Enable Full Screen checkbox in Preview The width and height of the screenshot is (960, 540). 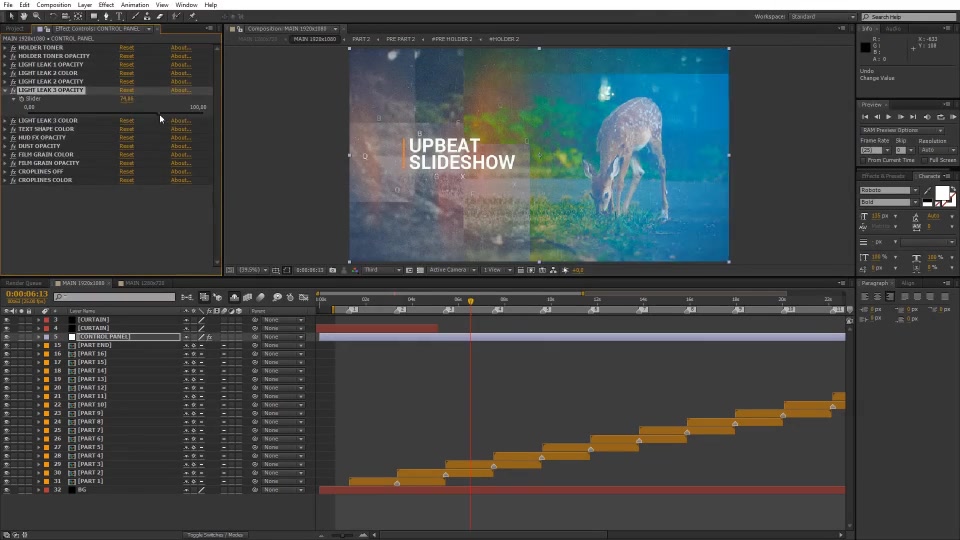[924, 160]
